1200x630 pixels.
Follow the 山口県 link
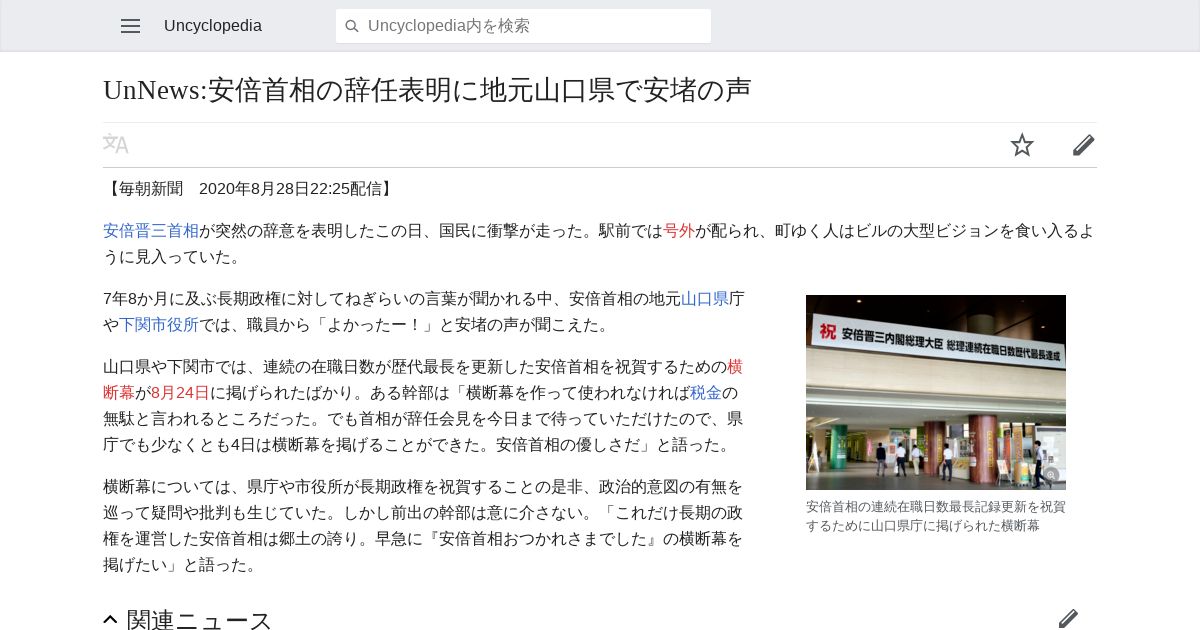705,299
